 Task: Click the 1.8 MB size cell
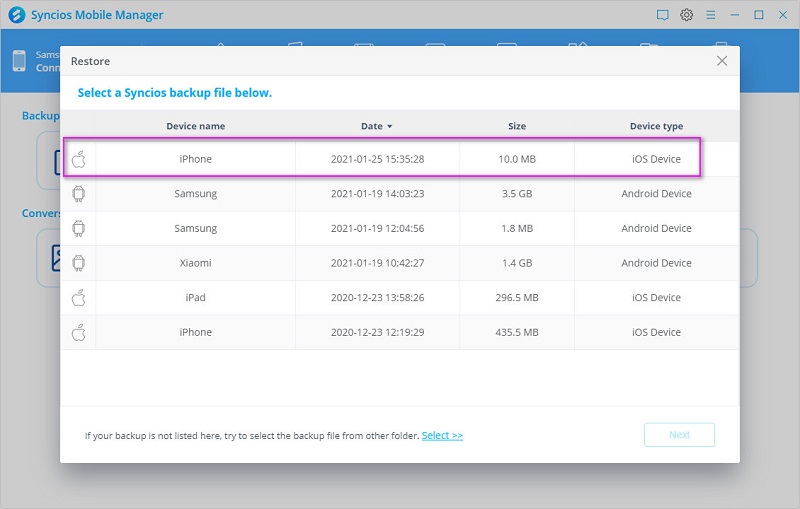pyautogui.click(x=517, y=228)
